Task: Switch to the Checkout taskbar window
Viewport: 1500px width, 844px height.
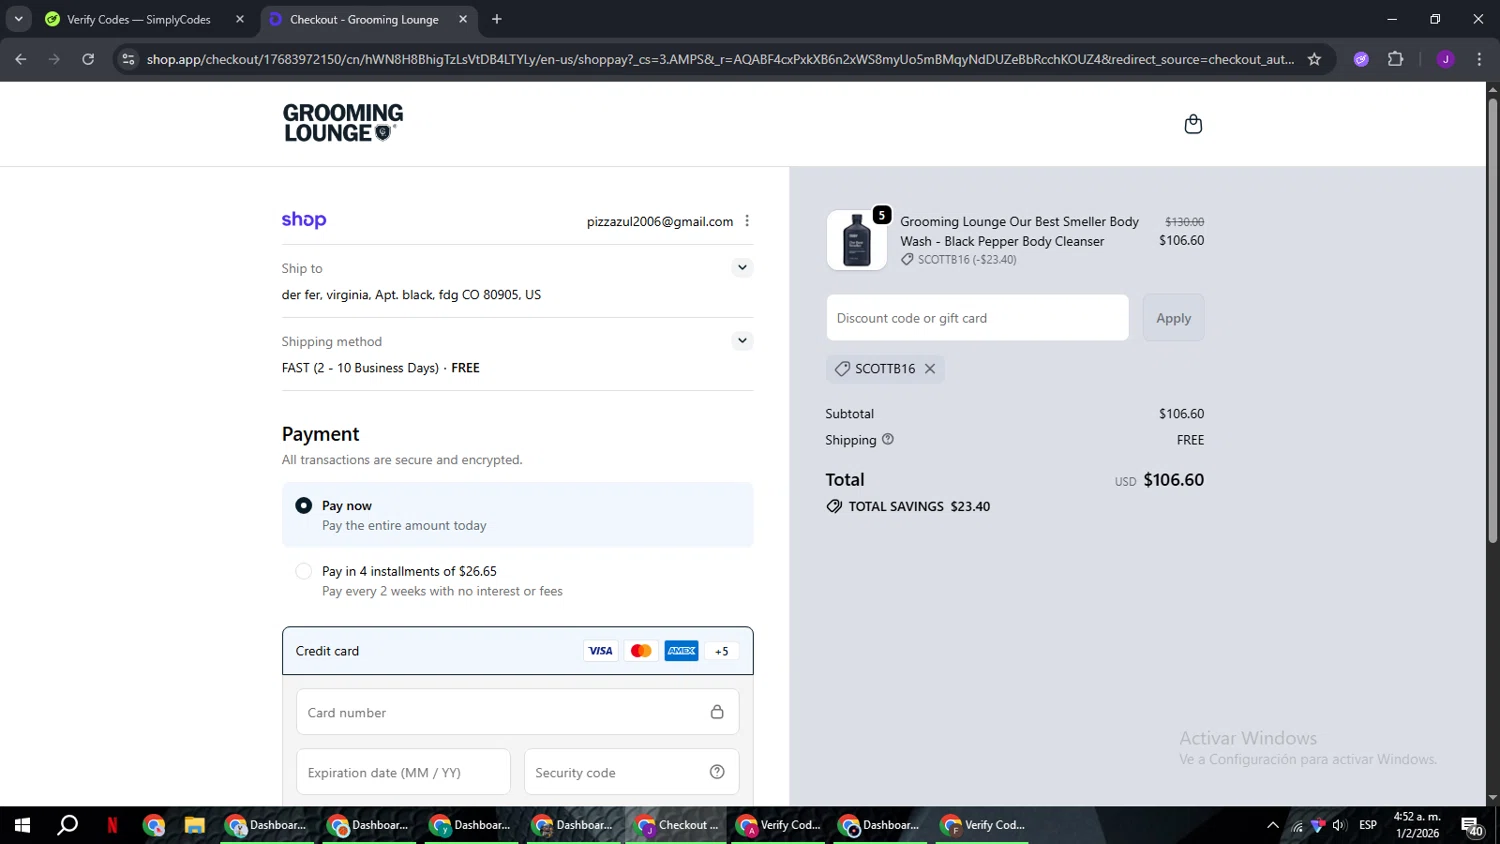Action: click(678, 825)
